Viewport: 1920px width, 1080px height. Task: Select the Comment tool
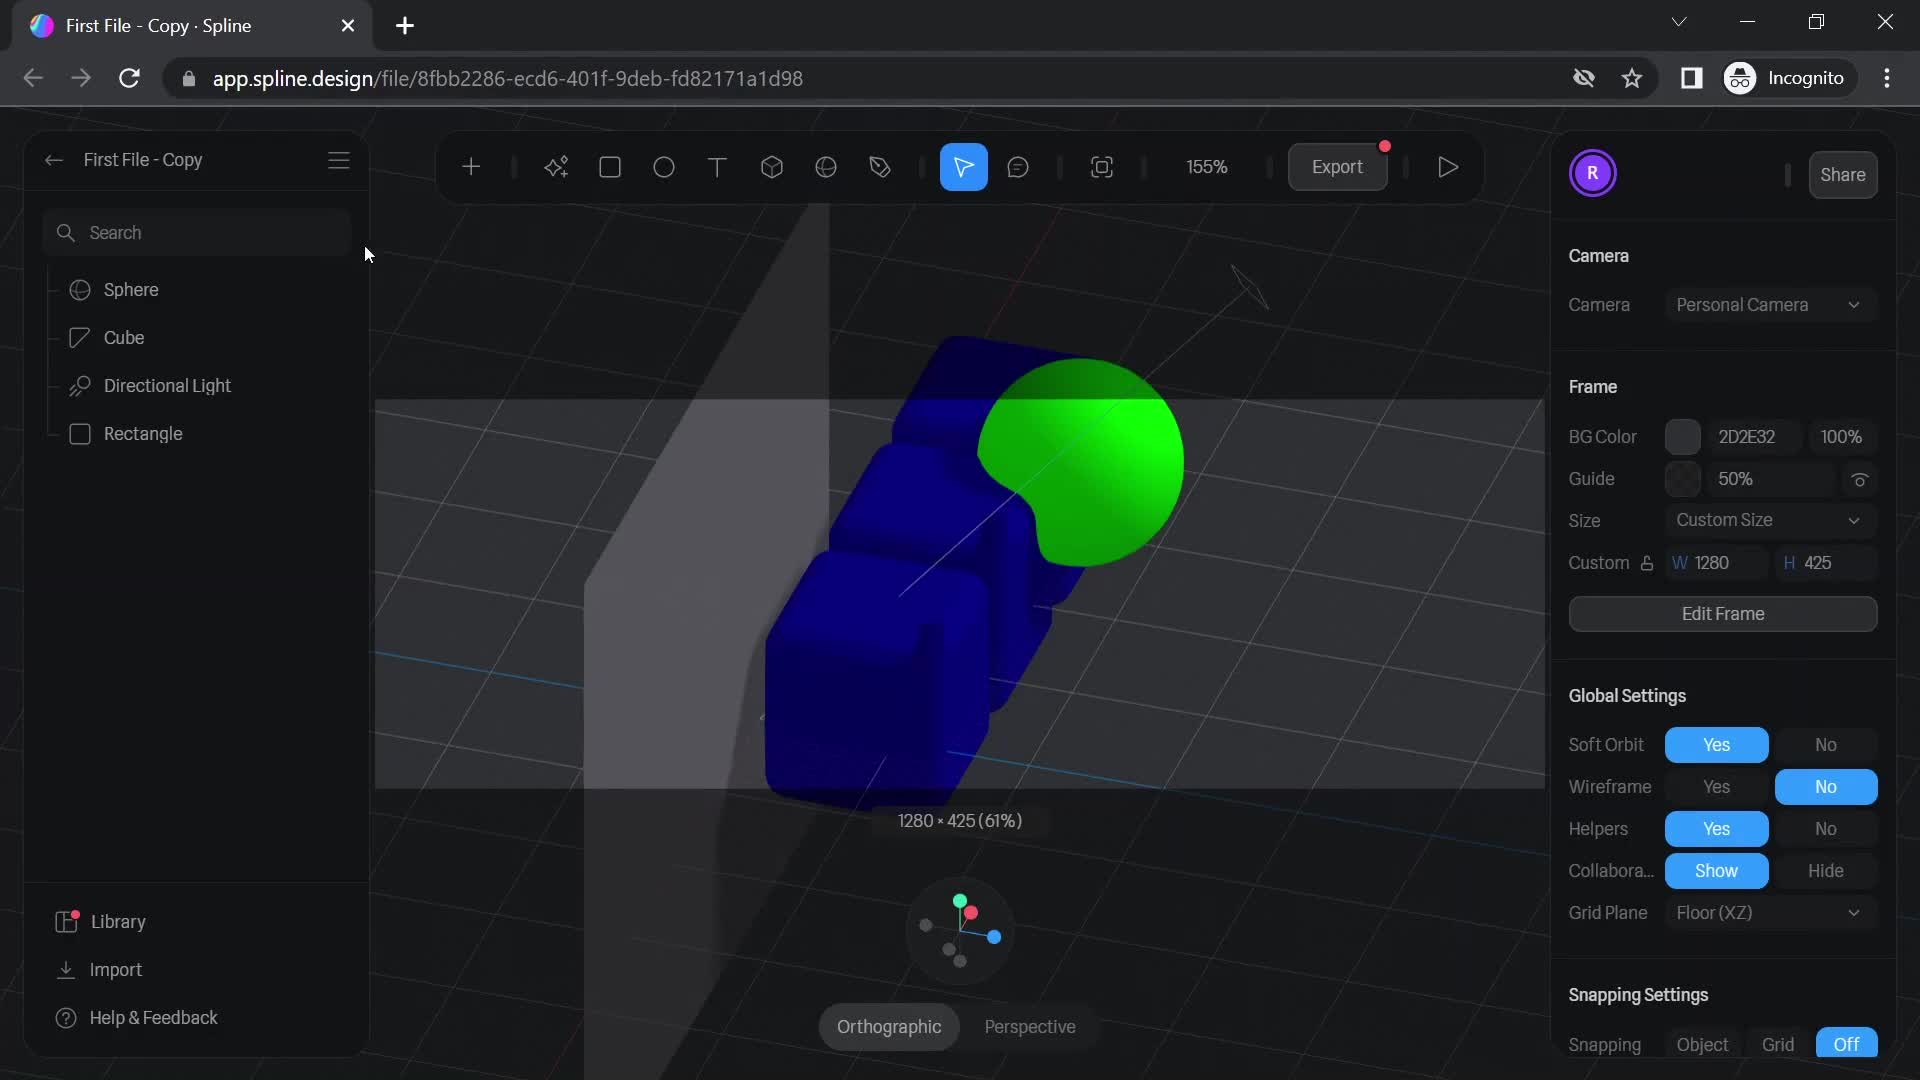click(x=1021, y=165)
